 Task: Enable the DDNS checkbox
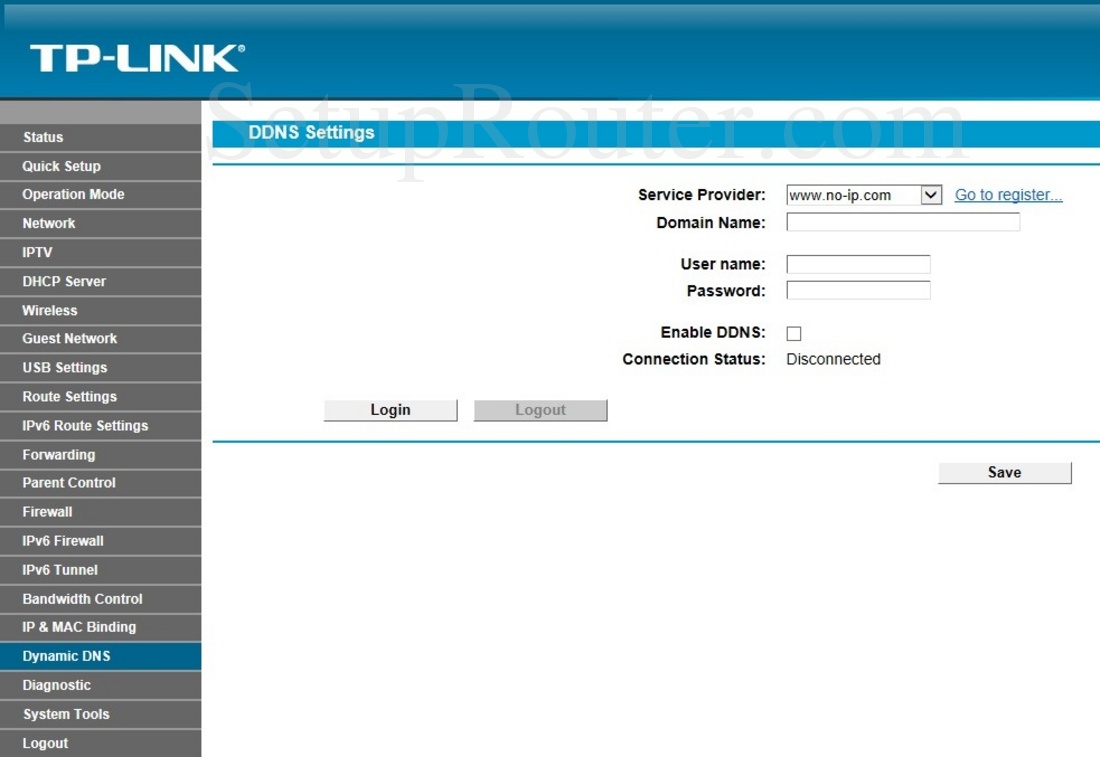794,334
